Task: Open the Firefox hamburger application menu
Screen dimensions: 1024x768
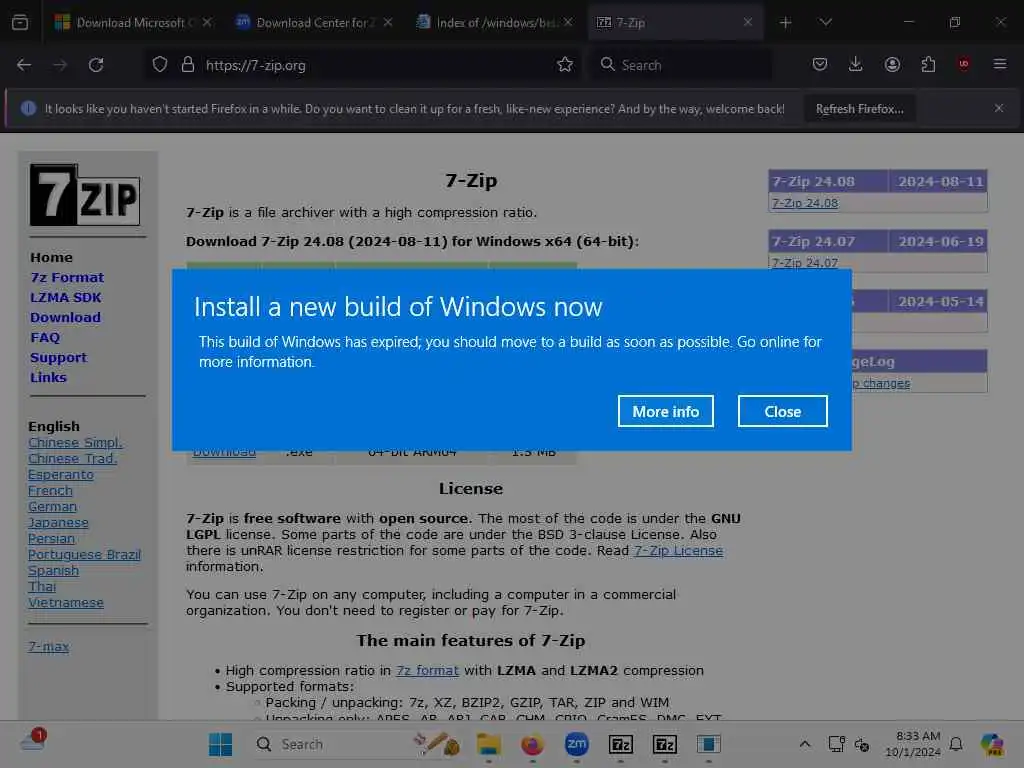Action: click(1000, 64)
